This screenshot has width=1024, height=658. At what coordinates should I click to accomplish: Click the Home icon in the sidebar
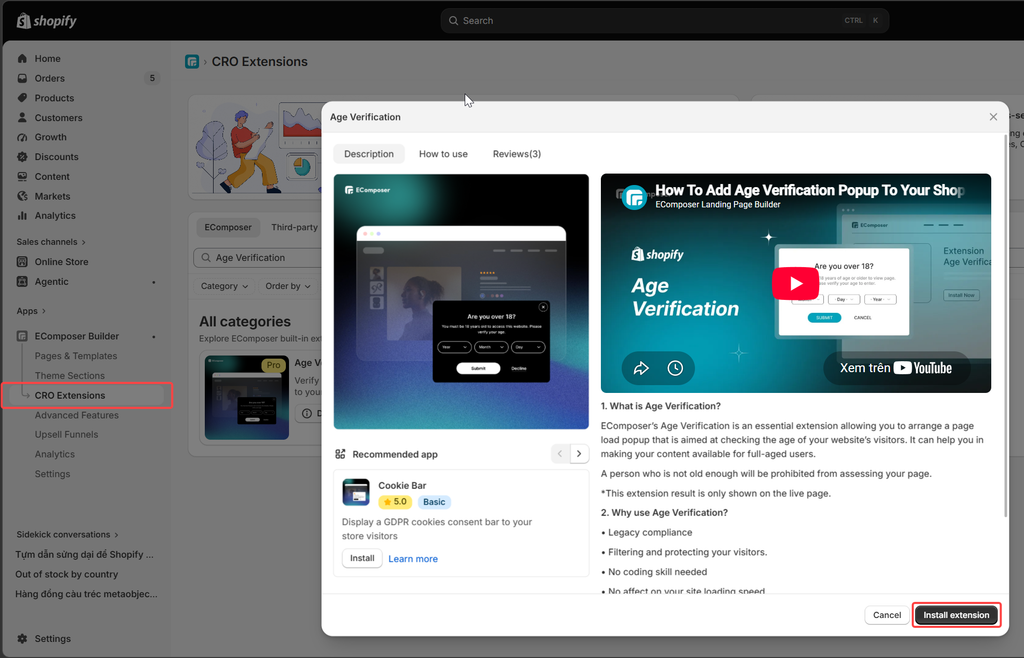(22, 58)
